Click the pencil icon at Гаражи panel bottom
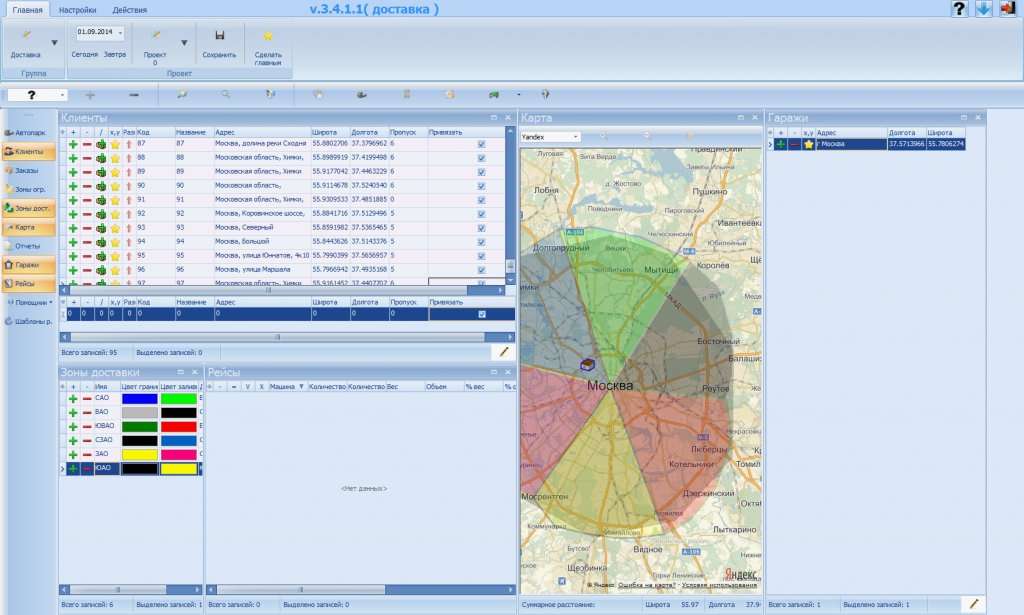1024x615 pixels. (x=974, y=604)
